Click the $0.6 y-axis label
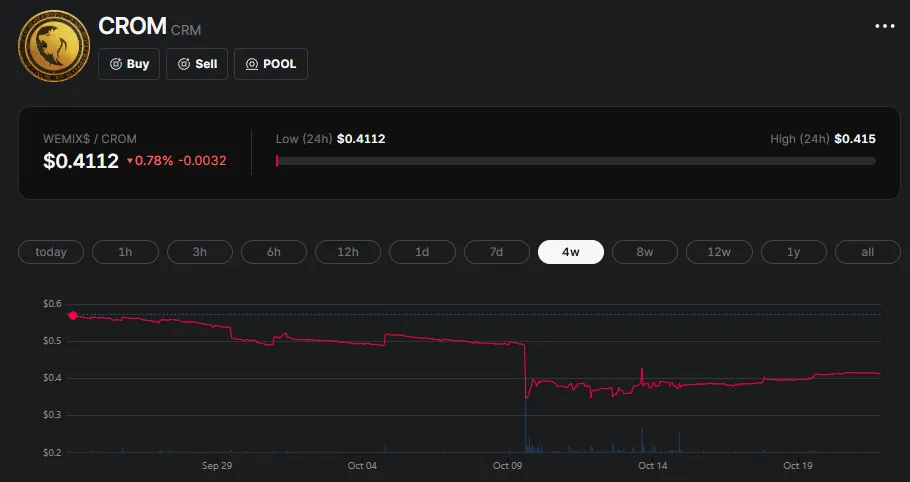 [52, 303]
